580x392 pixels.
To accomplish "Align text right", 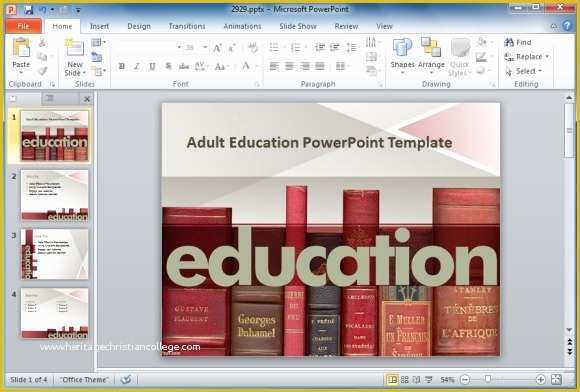I will (305, 66).
